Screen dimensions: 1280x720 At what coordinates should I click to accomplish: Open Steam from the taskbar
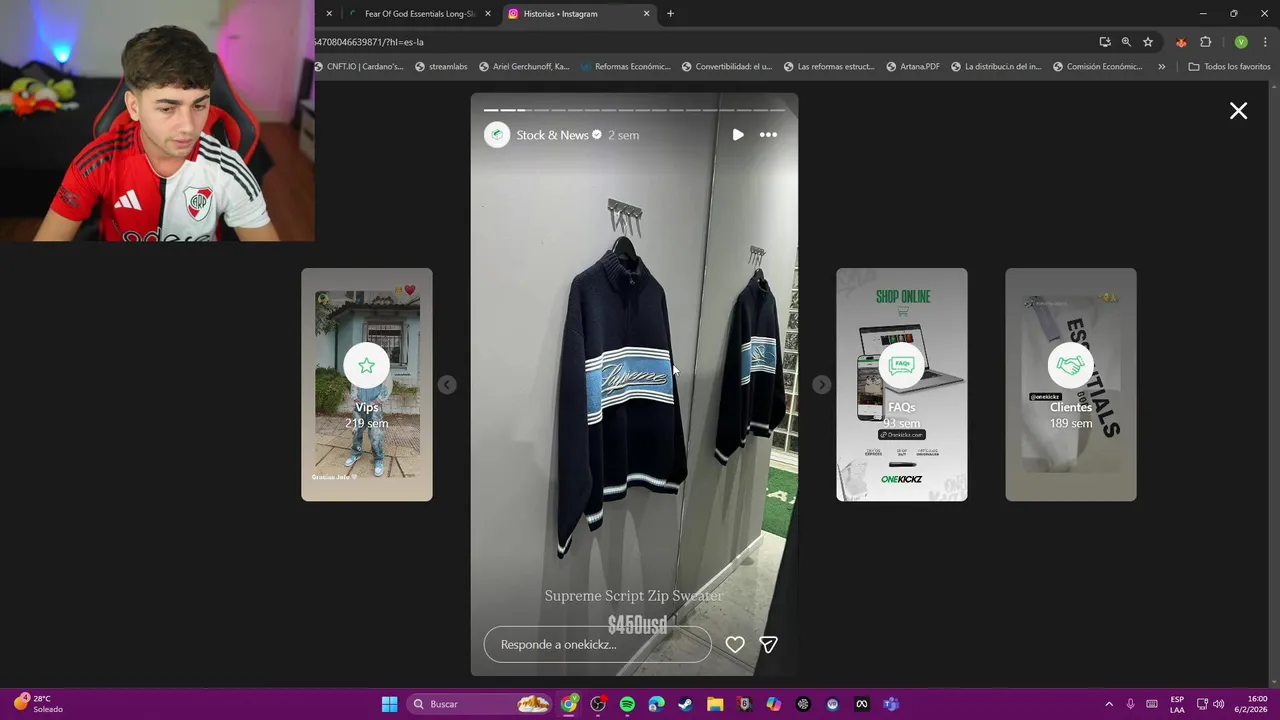(685, 704)
